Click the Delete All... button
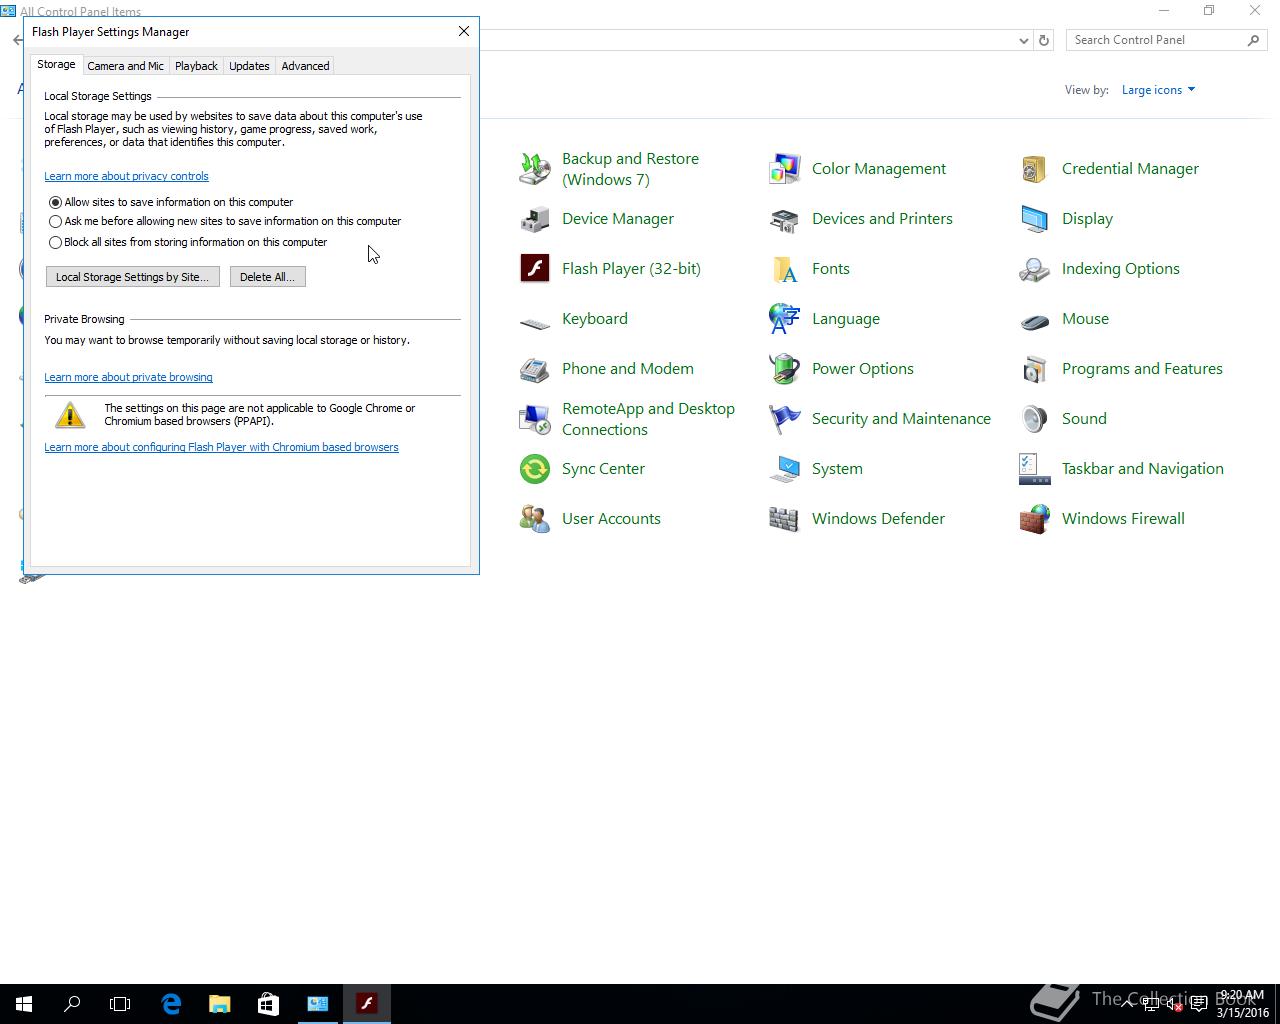 click(x=267, y=277)
